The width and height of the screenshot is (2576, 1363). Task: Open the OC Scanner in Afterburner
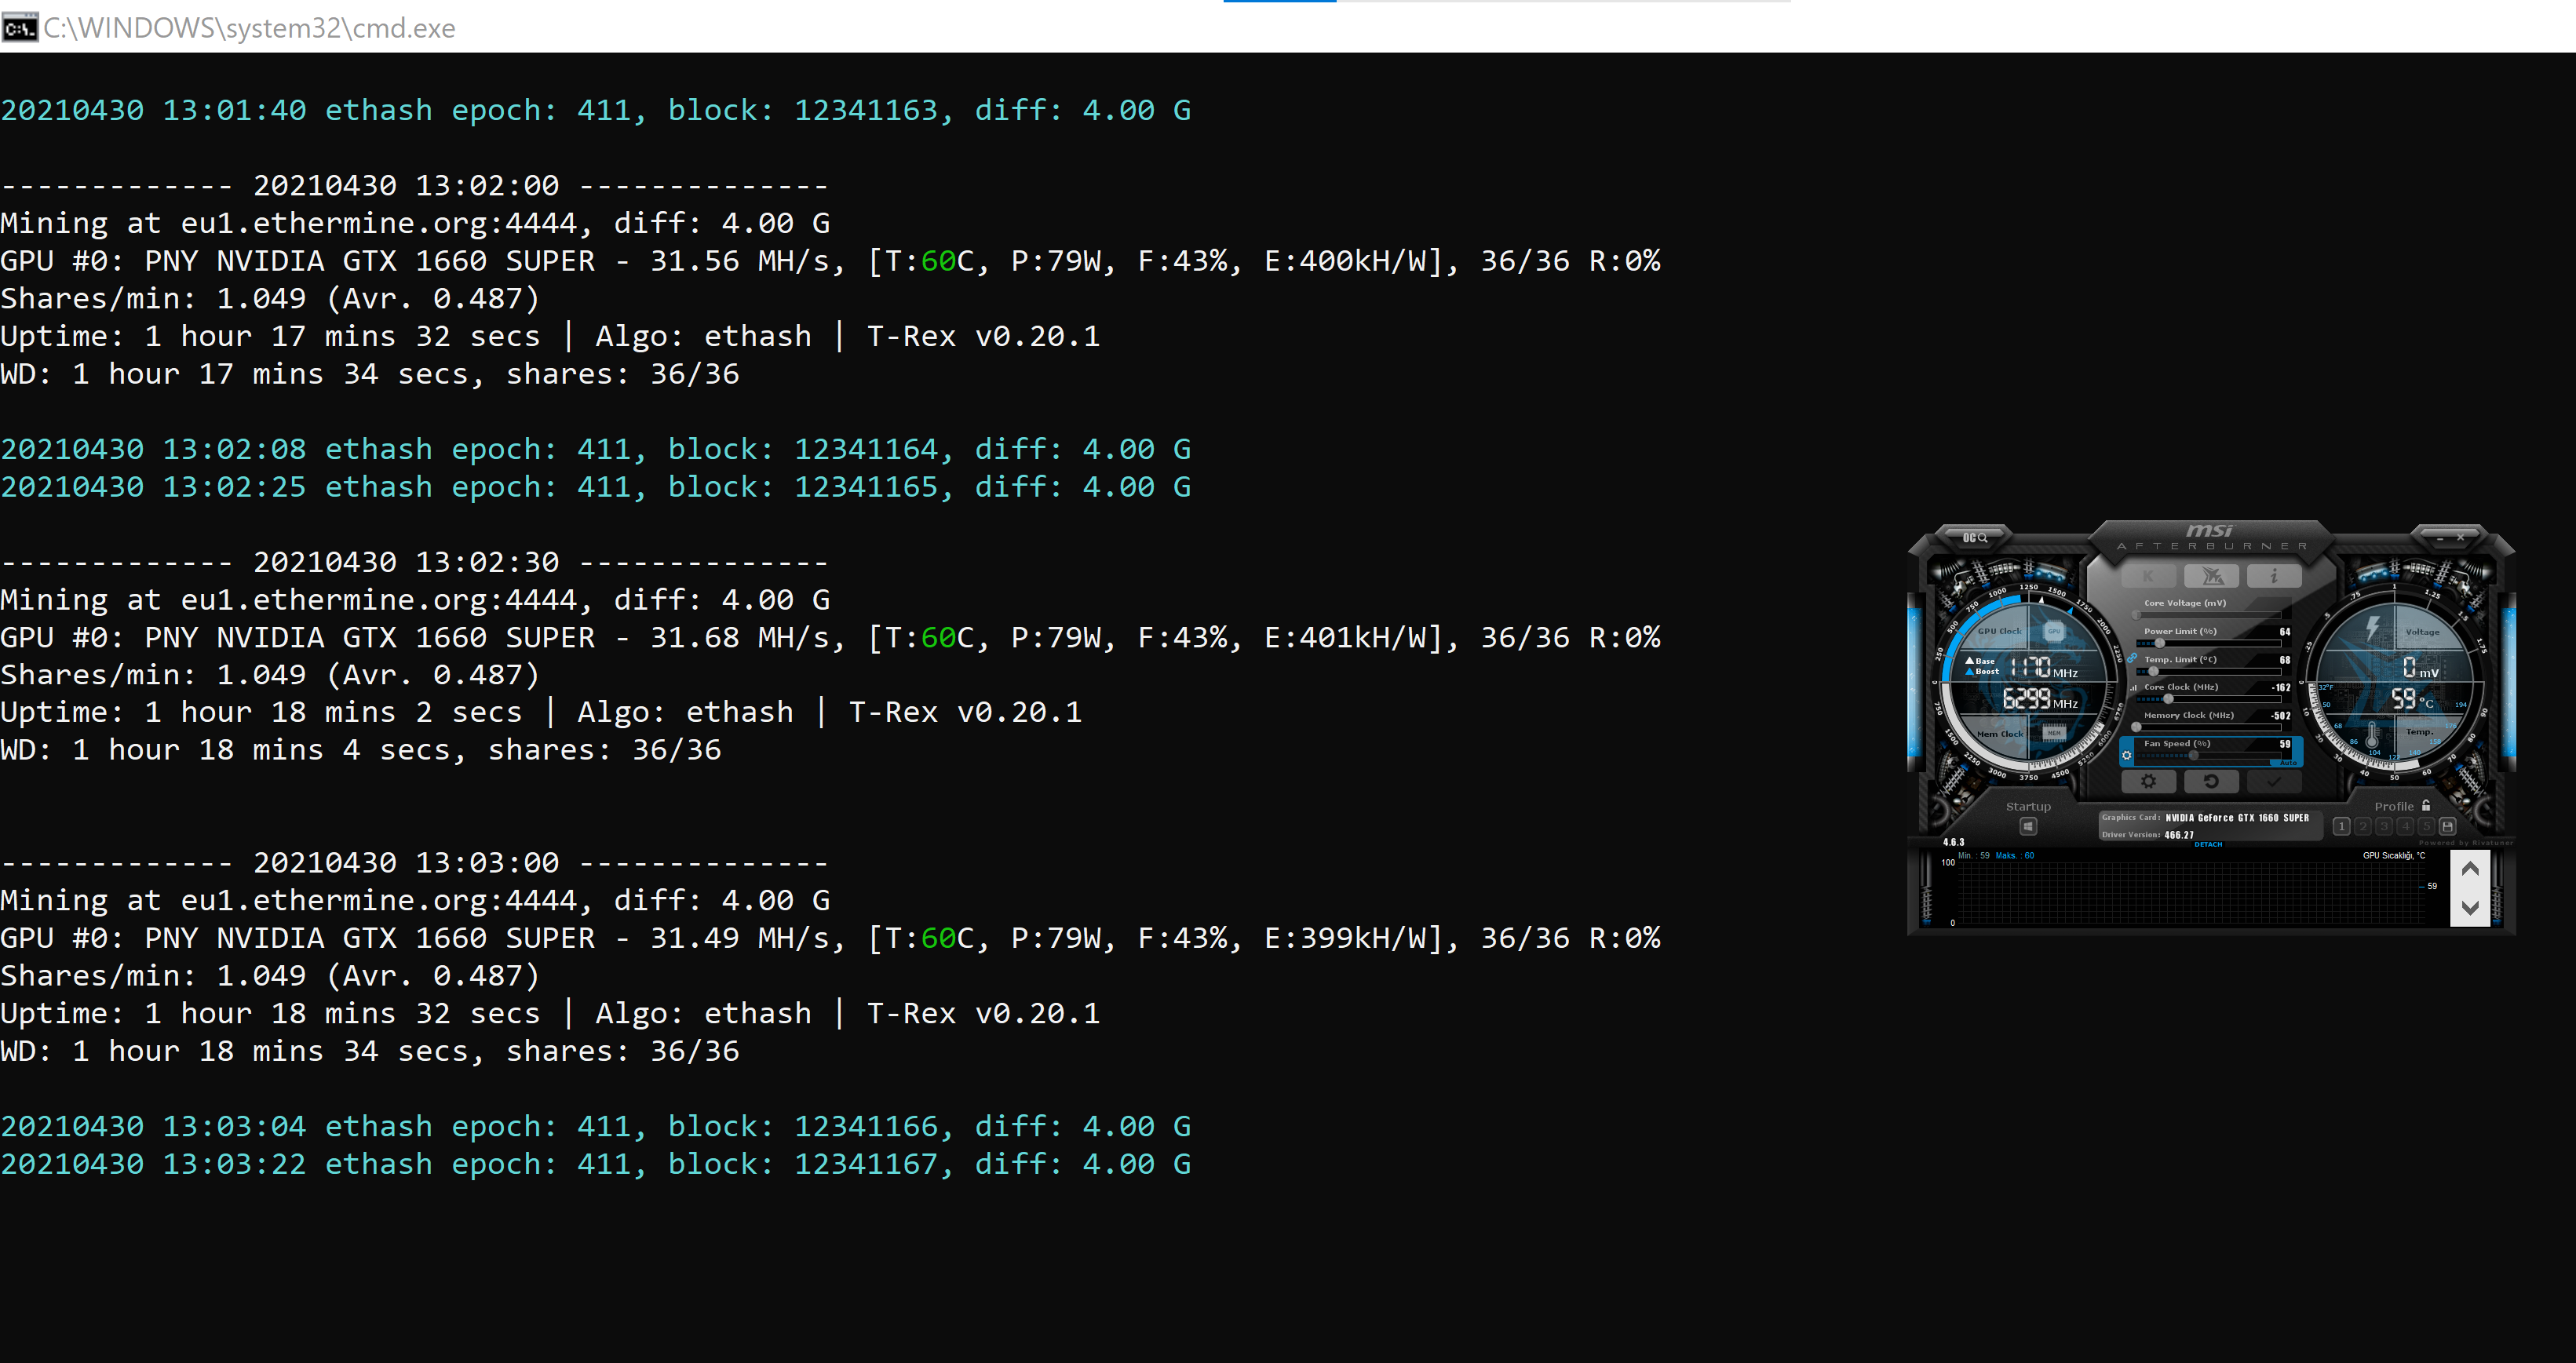tap(1976, 538)
